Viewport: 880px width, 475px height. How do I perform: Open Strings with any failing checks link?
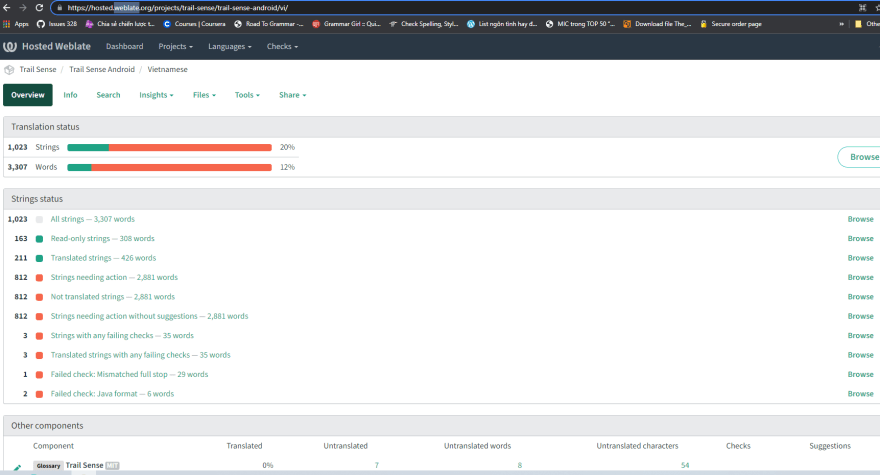[x=122, y=336]
